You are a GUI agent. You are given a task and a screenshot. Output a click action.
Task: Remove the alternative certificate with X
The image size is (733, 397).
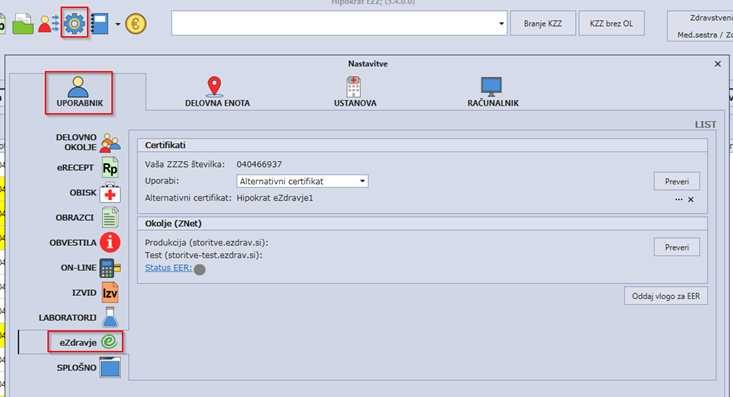point(691,200)
